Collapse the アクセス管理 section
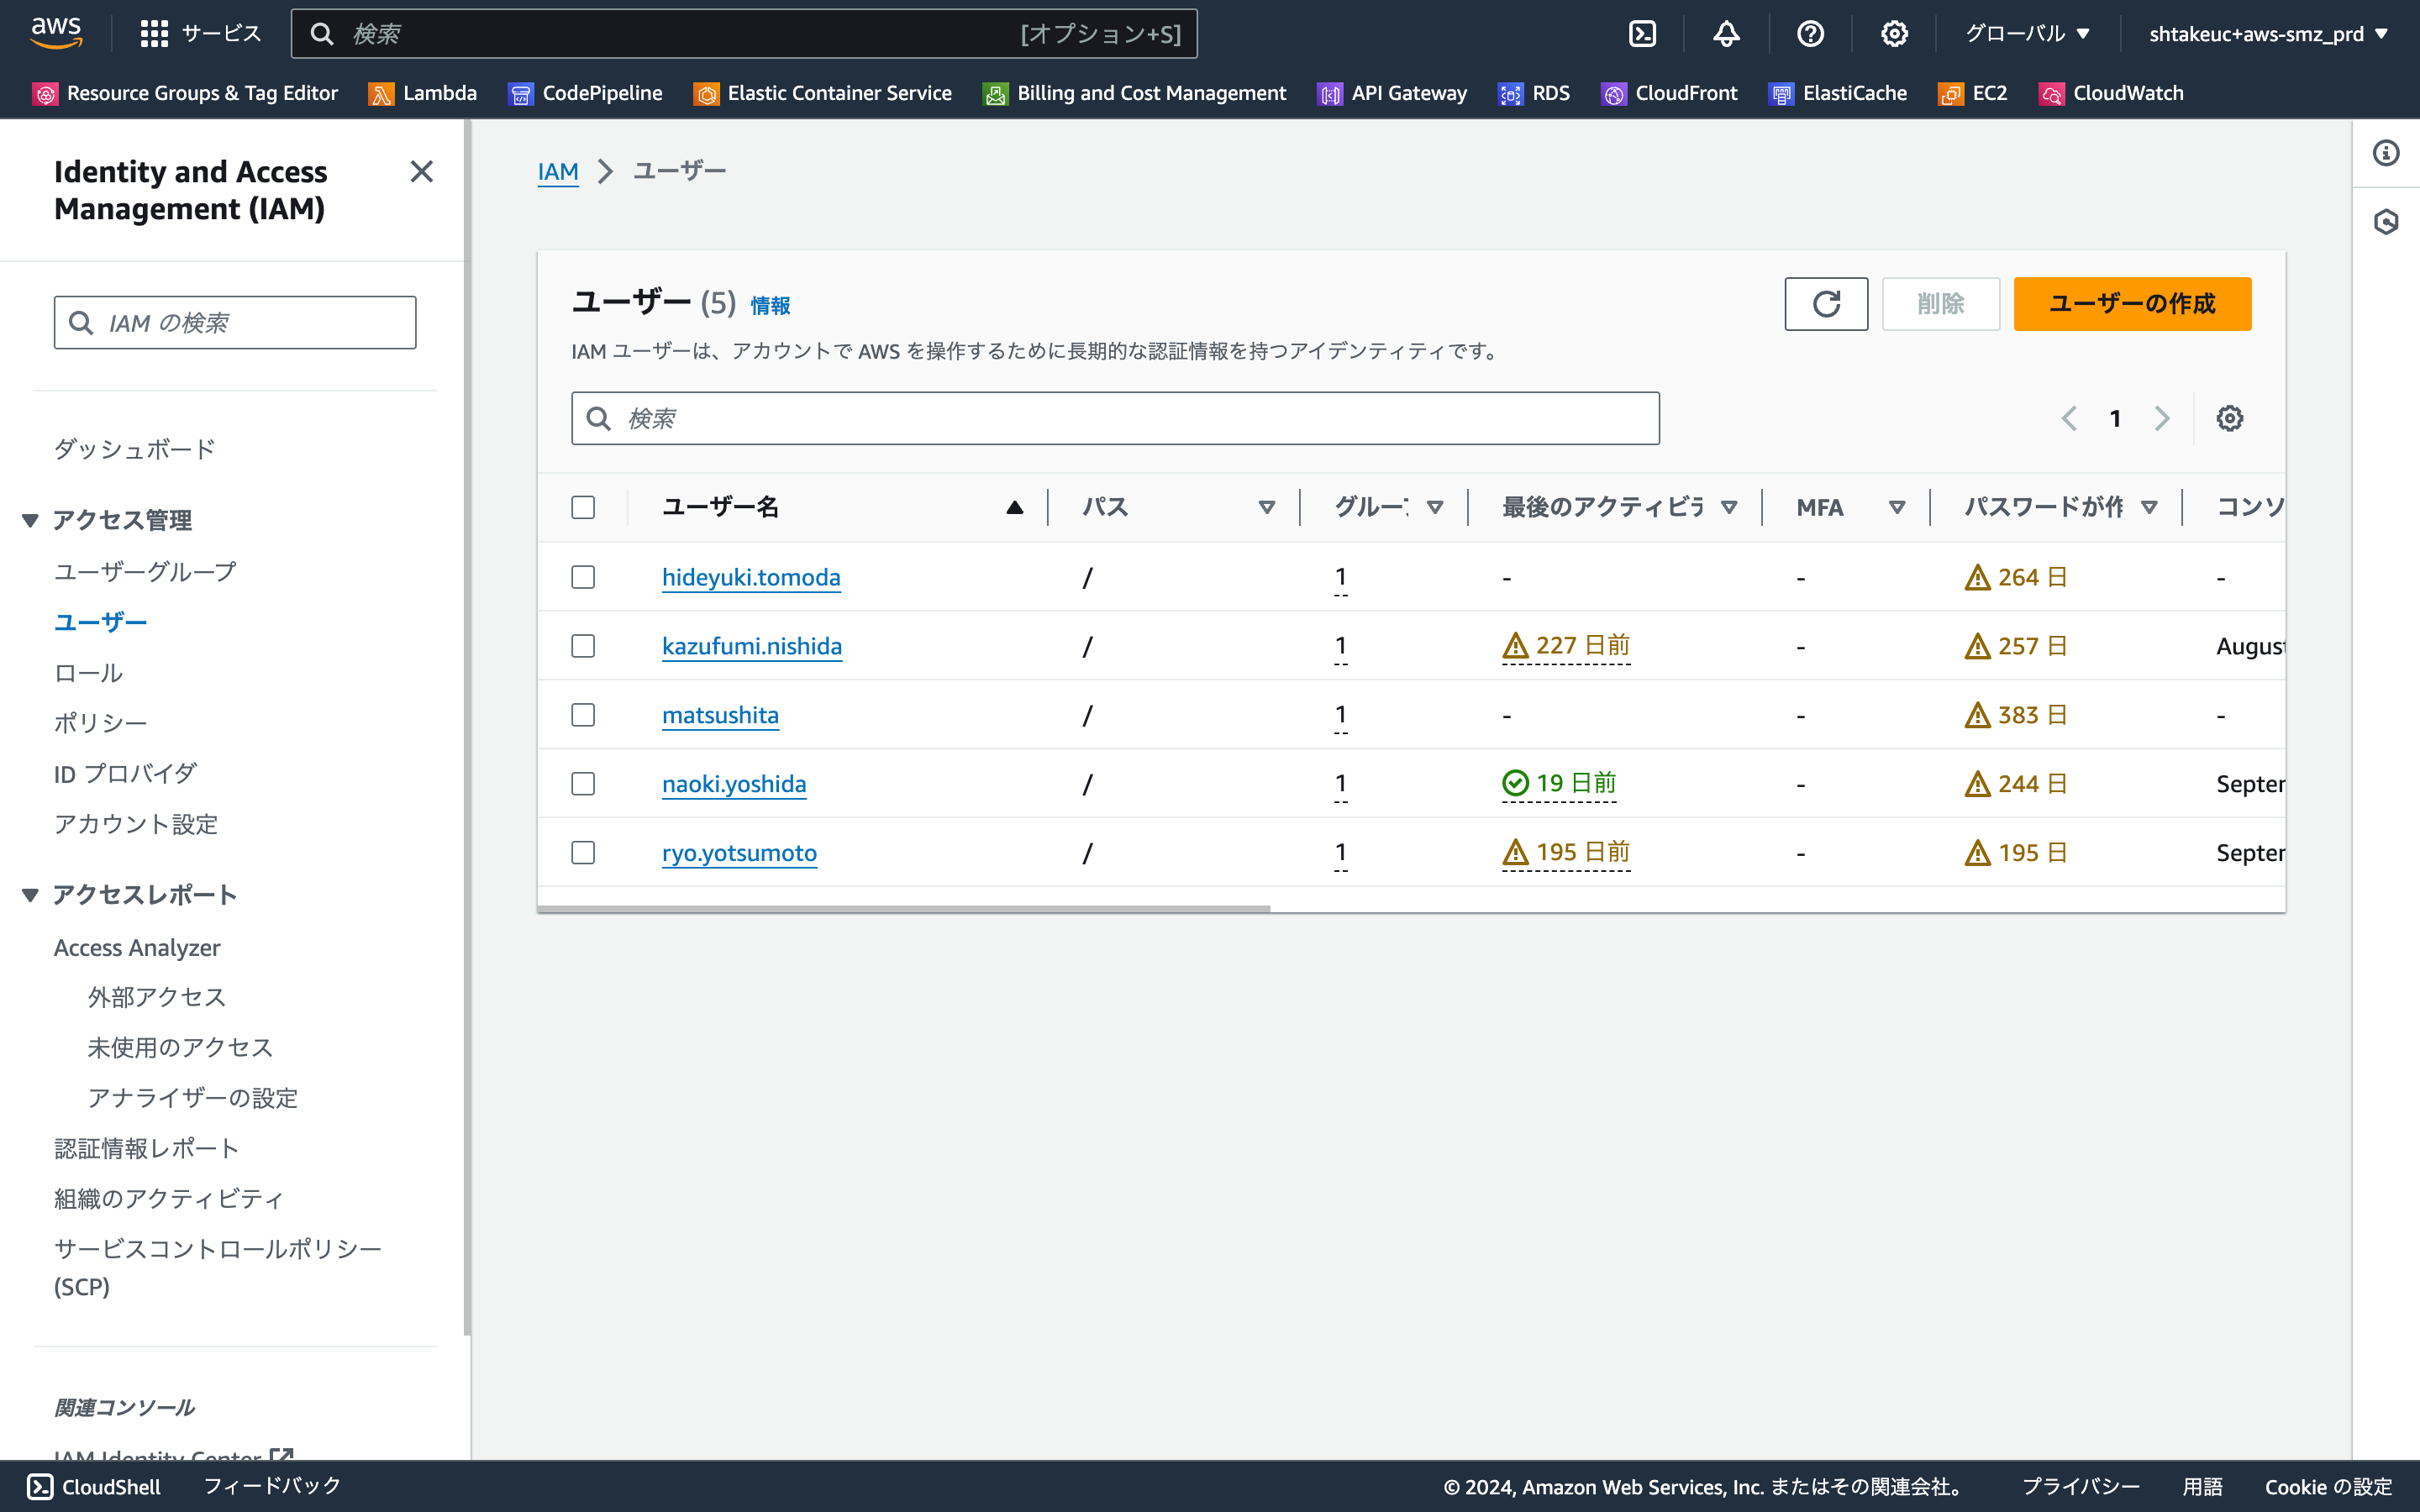 30,520
